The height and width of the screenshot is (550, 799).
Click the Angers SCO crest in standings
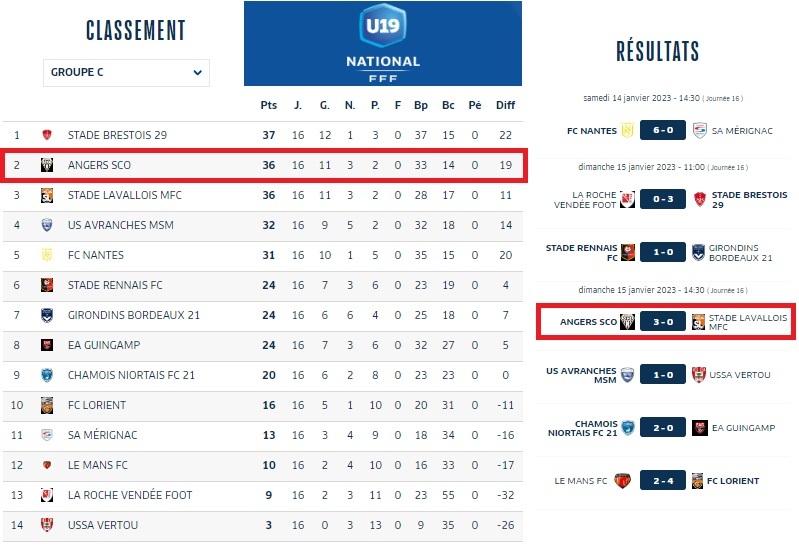(47, 165)
